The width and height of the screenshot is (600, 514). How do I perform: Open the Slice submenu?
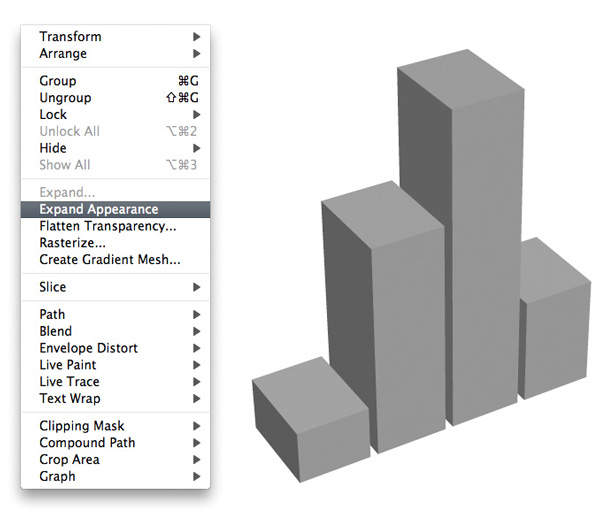pos(116,287)
